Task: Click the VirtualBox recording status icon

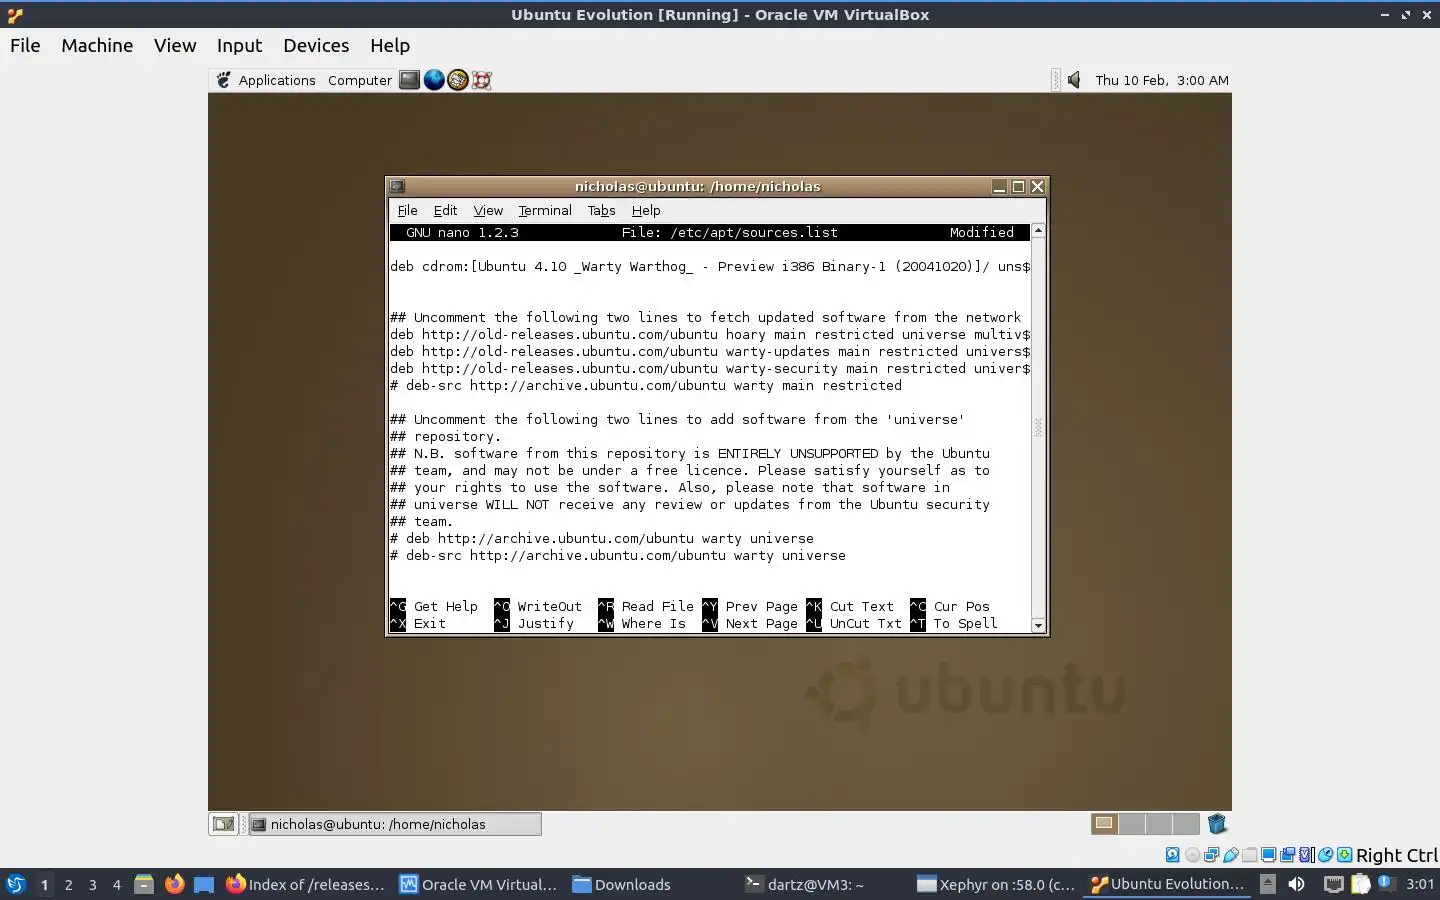Action: pos(1287,855)
